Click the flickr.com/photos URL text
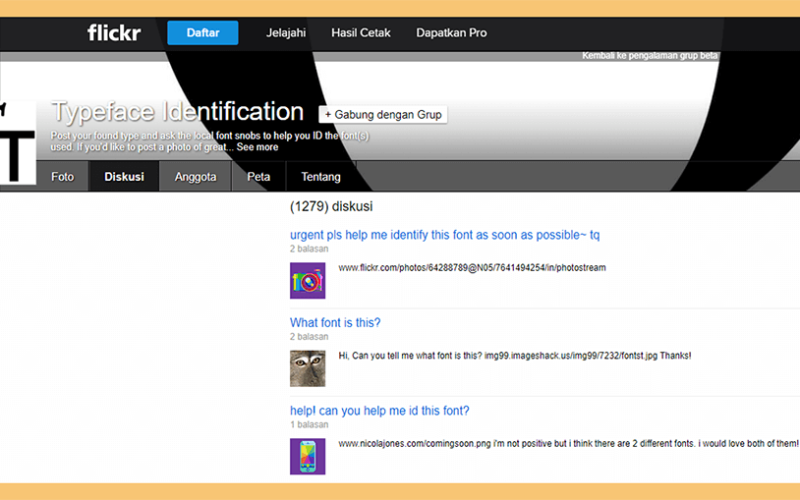Viewport: 800px width, 500px height. click(472, 267)
